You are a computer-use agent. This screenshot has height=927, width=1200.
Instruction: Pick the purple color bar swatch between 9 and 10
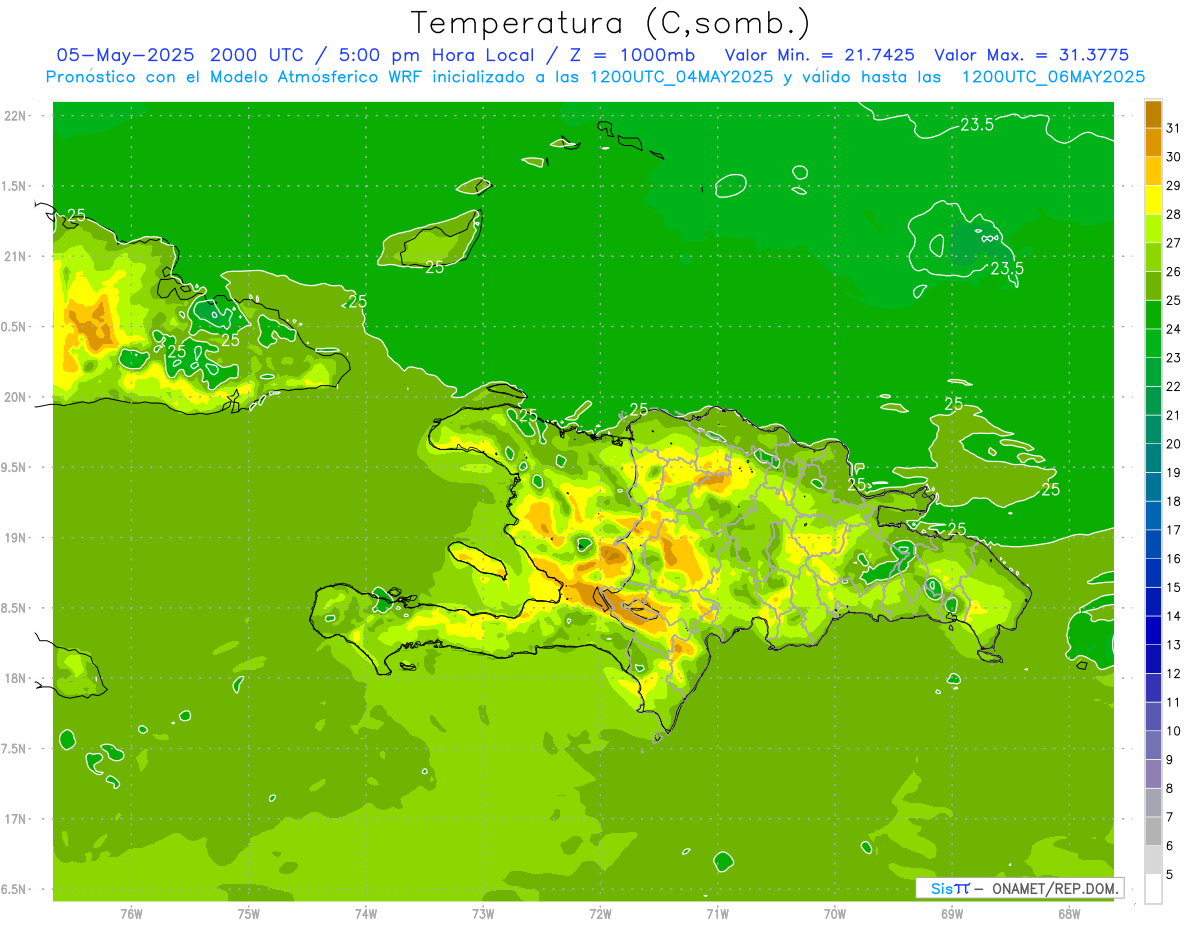pyautogui.click(x=1153, y=745)
